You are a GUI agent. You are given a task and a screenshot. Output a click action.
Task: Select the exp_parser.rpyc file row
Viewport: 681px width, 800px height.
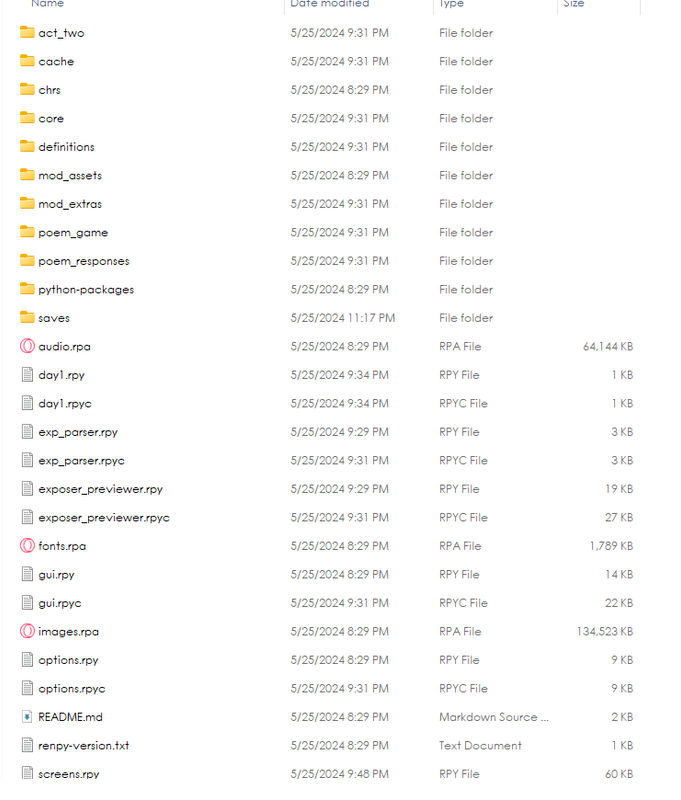click(x=326, y=461)
